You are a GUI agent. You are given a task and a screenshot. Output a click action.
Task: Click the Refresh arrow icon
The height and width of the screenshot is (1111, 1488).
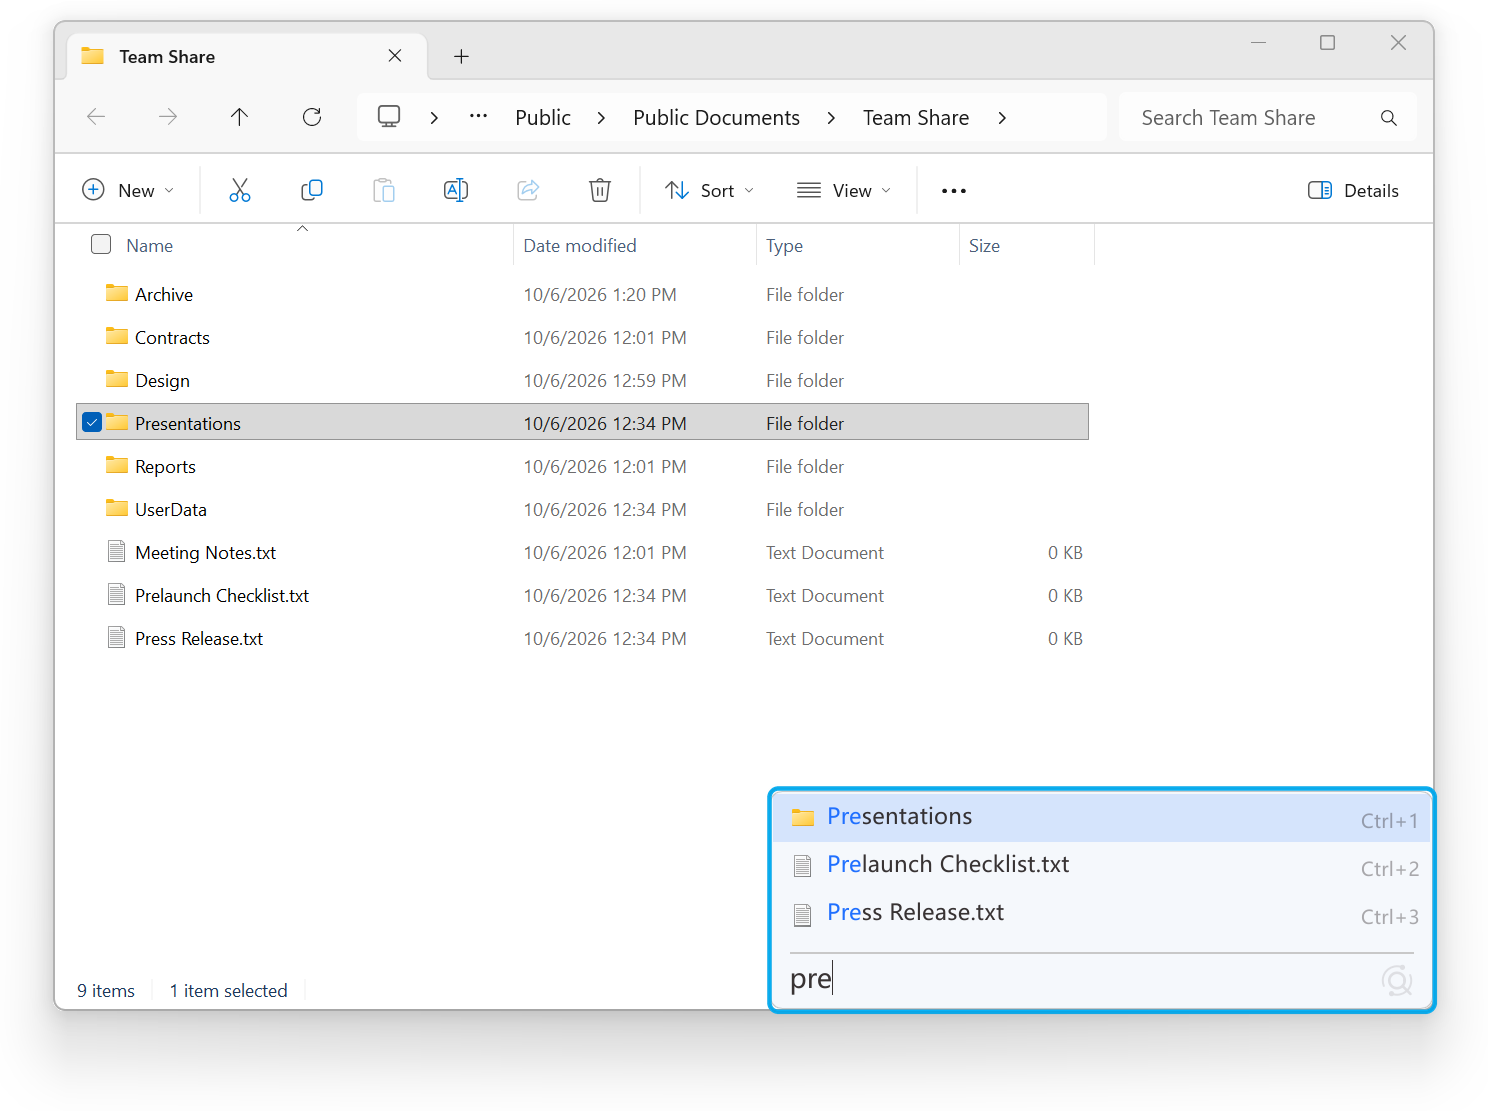[x=312, y=117]
